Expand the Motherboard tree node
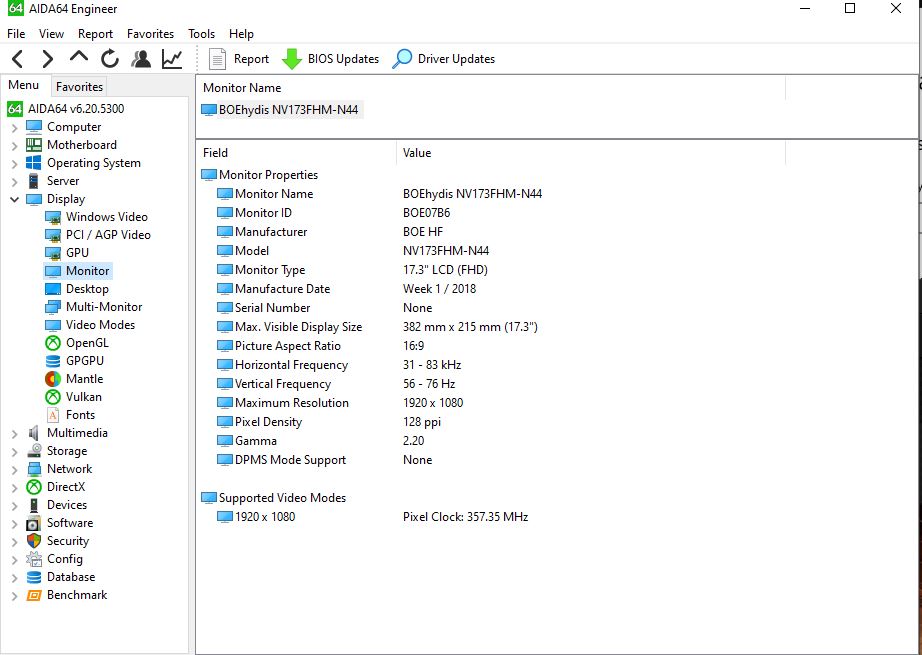The image size is (922, 655). point(15,145)
